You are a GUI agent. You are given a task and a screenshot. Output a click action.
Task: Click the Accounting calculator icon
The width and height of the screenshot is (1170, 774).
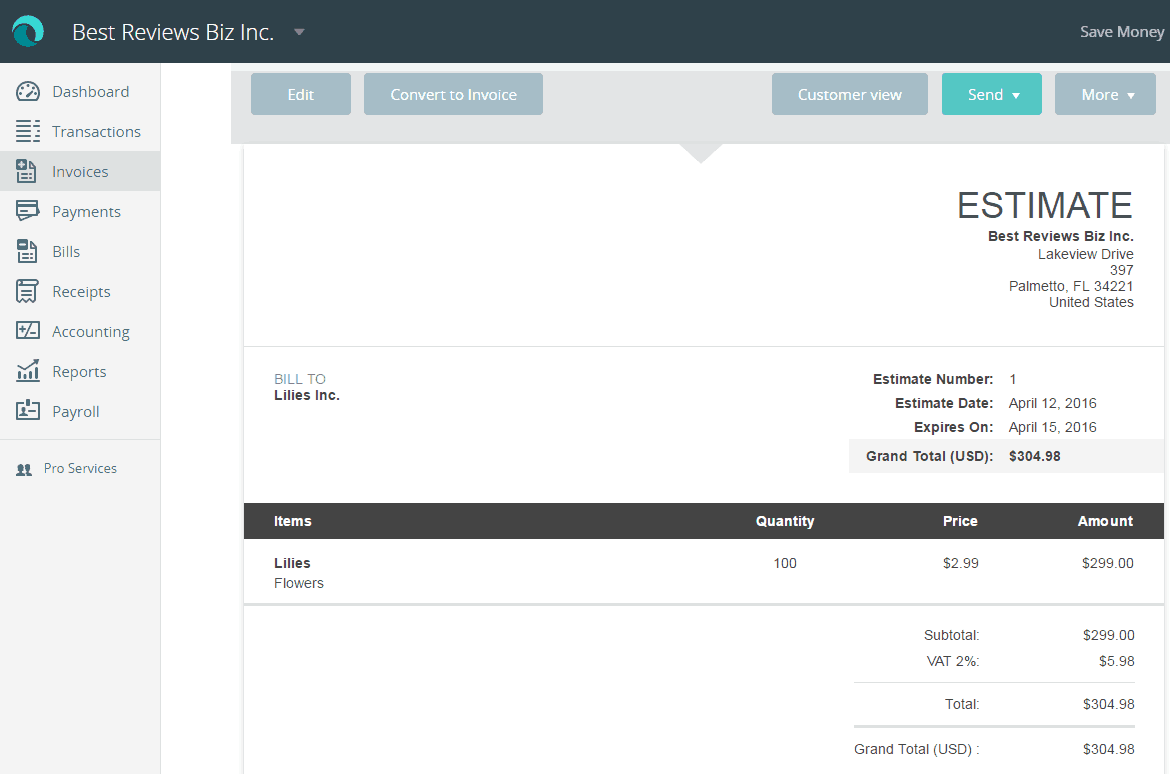tap(24, 331)
